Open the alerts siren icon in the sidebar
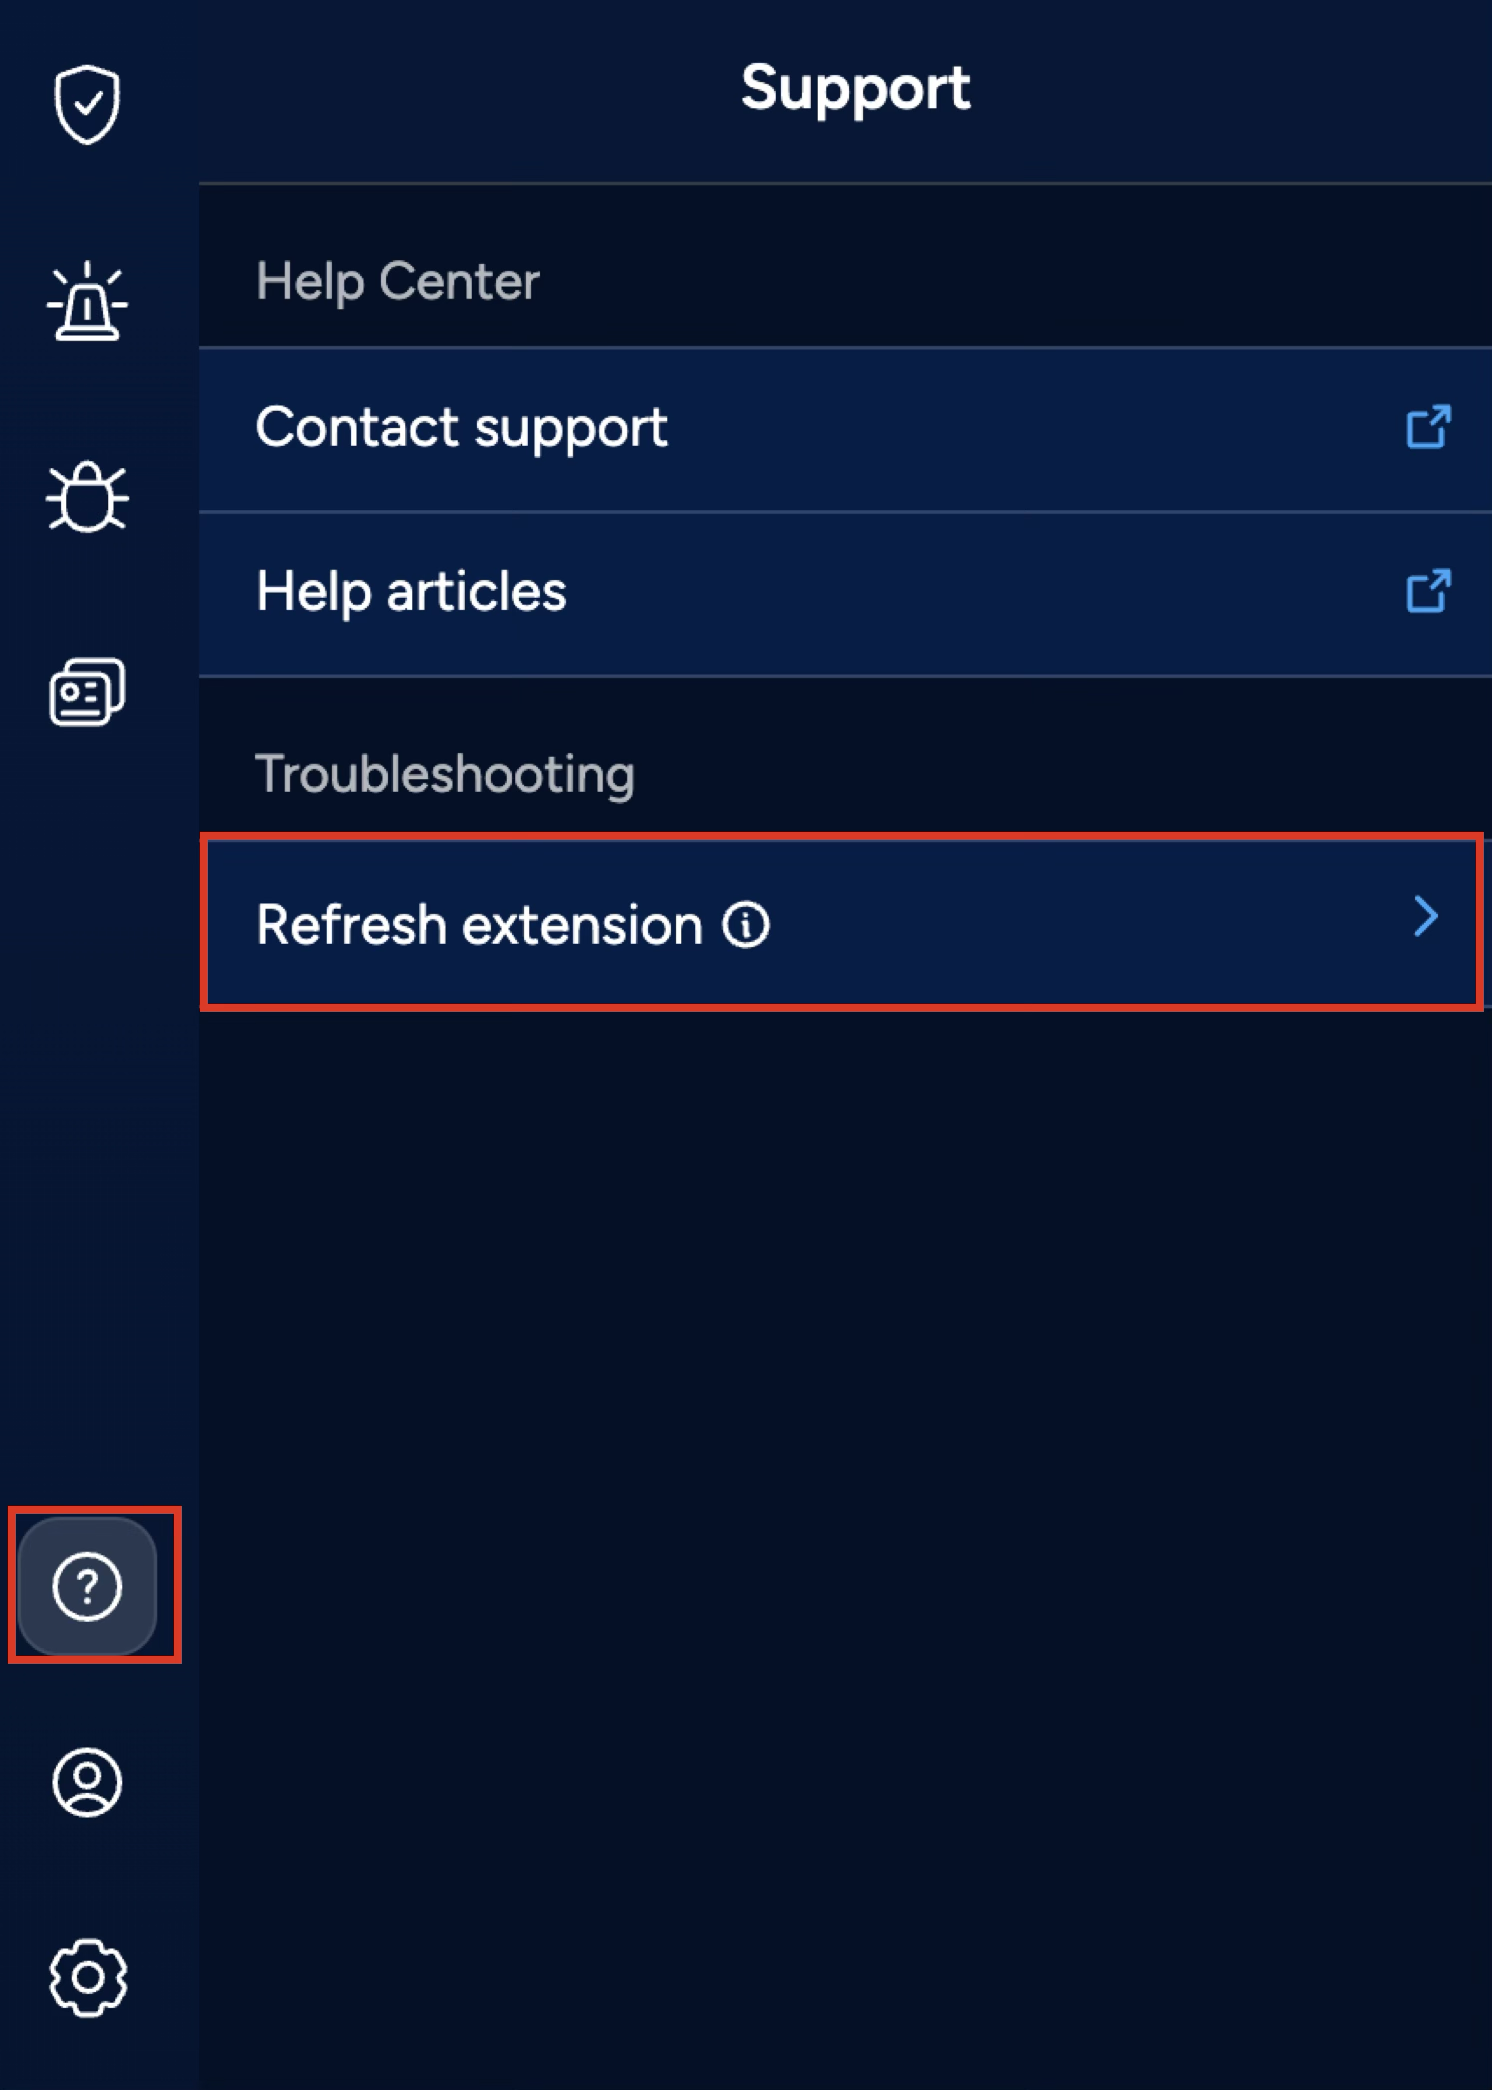This screenshot has height=2090, width=1492. click(88, 300)
